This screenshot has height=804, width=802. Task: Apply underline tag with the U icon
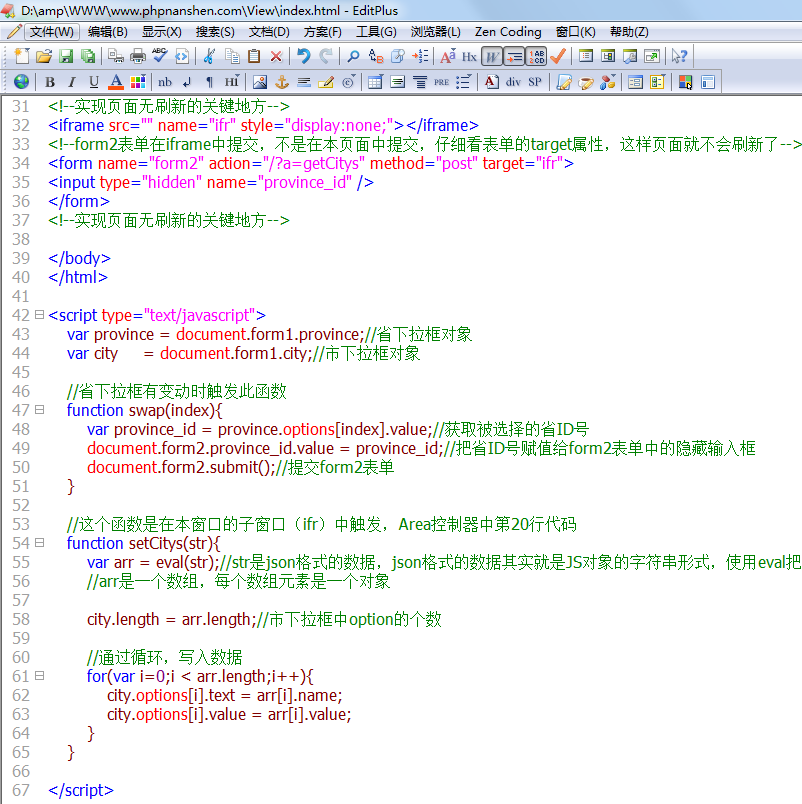click(x=94, y=82)
